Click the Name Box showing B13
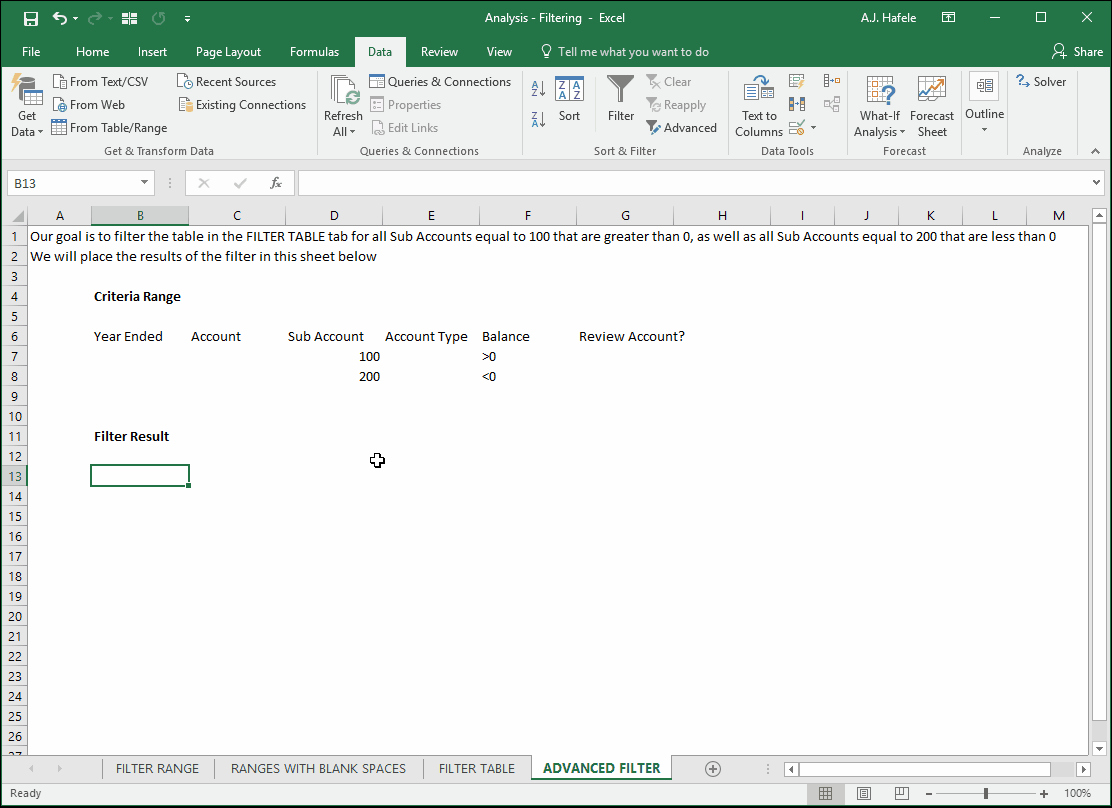The height and width of the screenshot is (808, 1112). [72, 183]
